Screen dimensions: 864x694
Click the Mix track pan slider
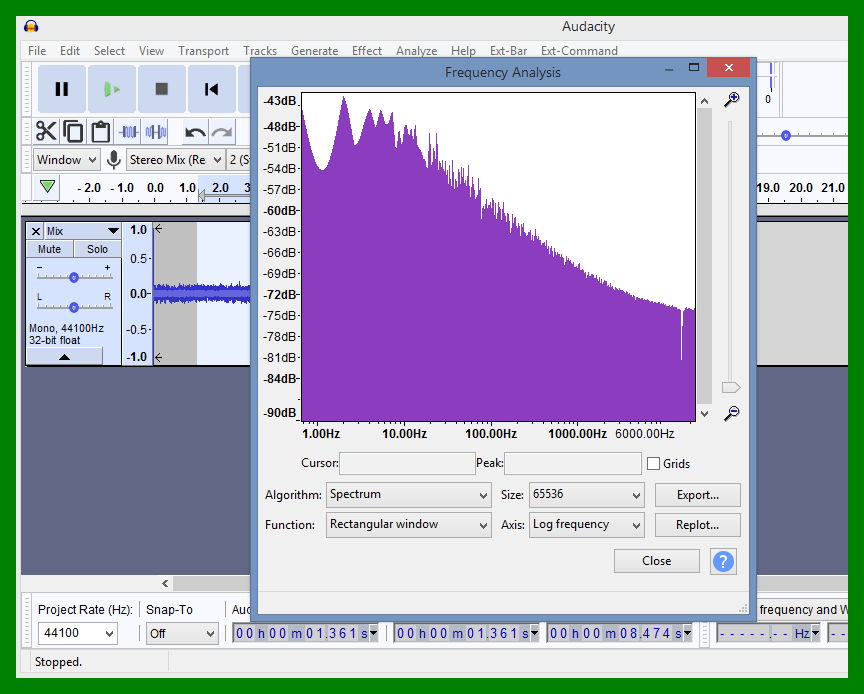74,306
